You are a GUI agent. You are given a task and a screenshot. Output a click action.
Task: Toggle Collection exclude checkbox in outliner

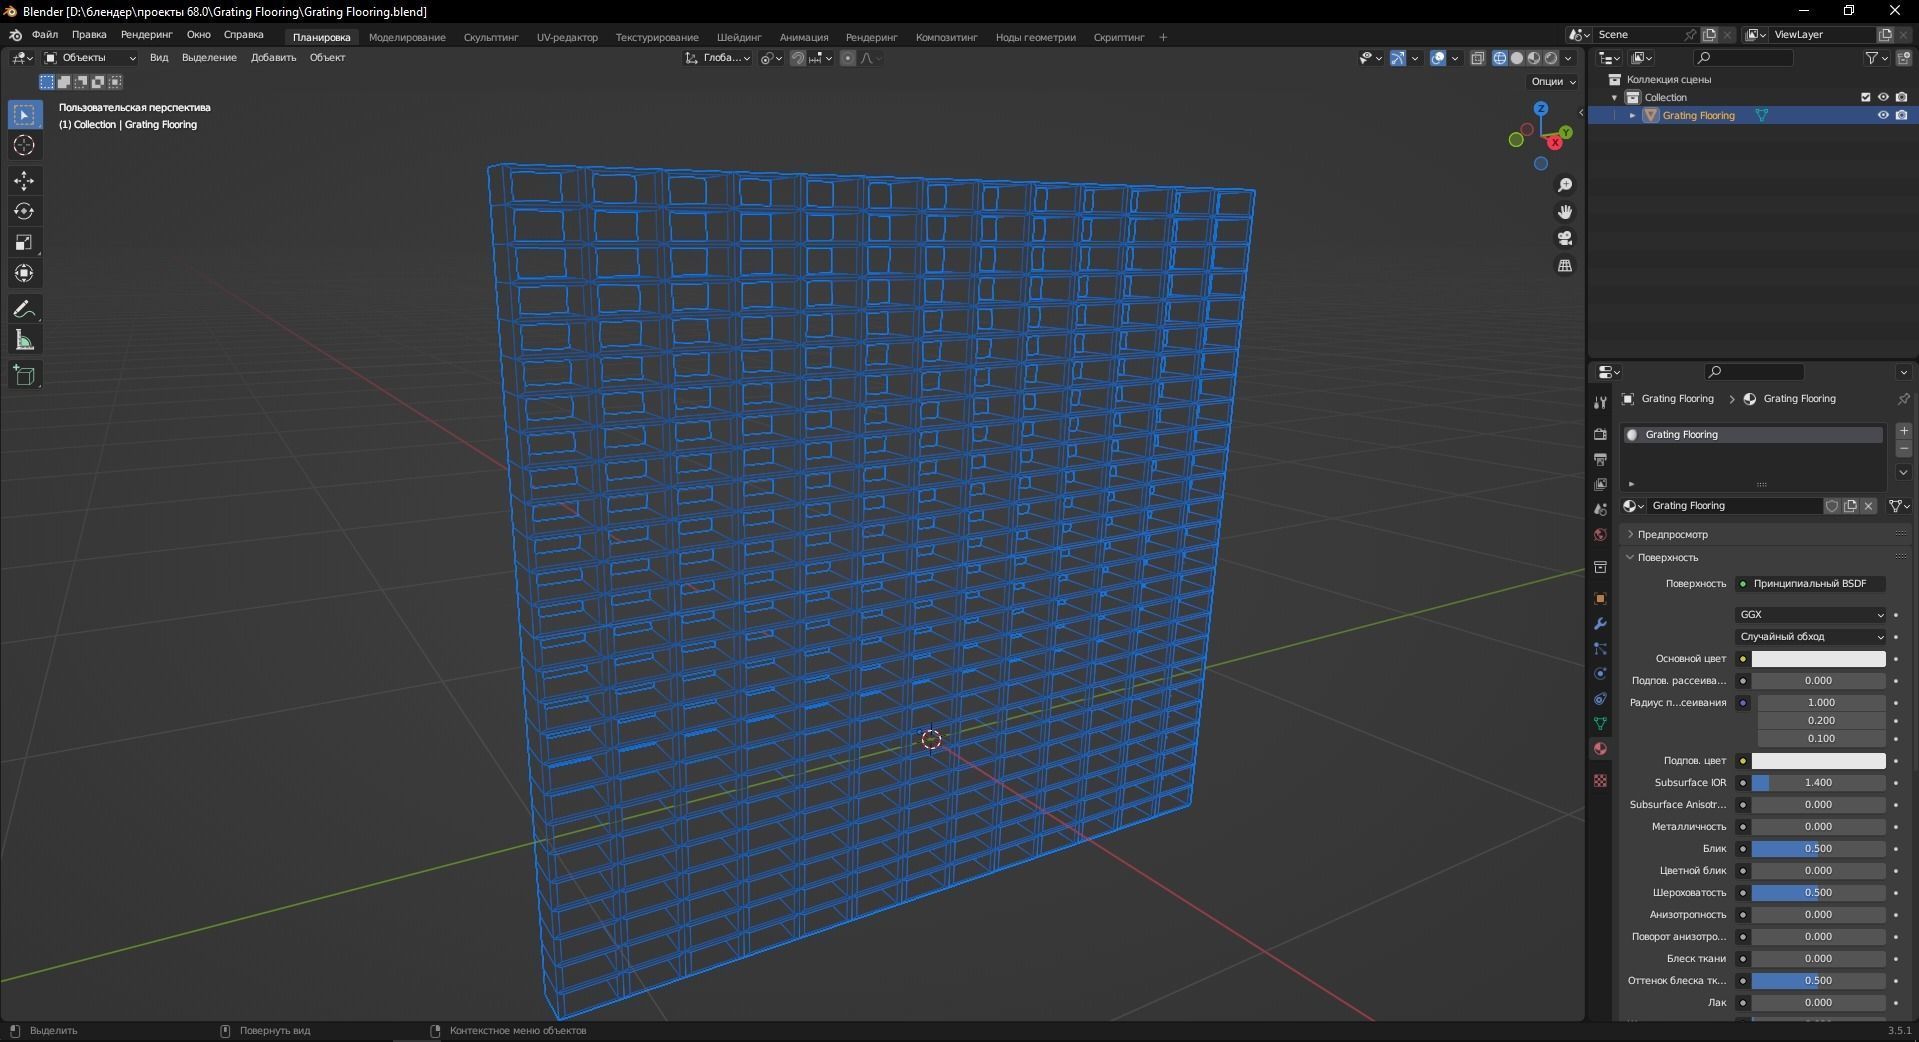point(1865,97)
